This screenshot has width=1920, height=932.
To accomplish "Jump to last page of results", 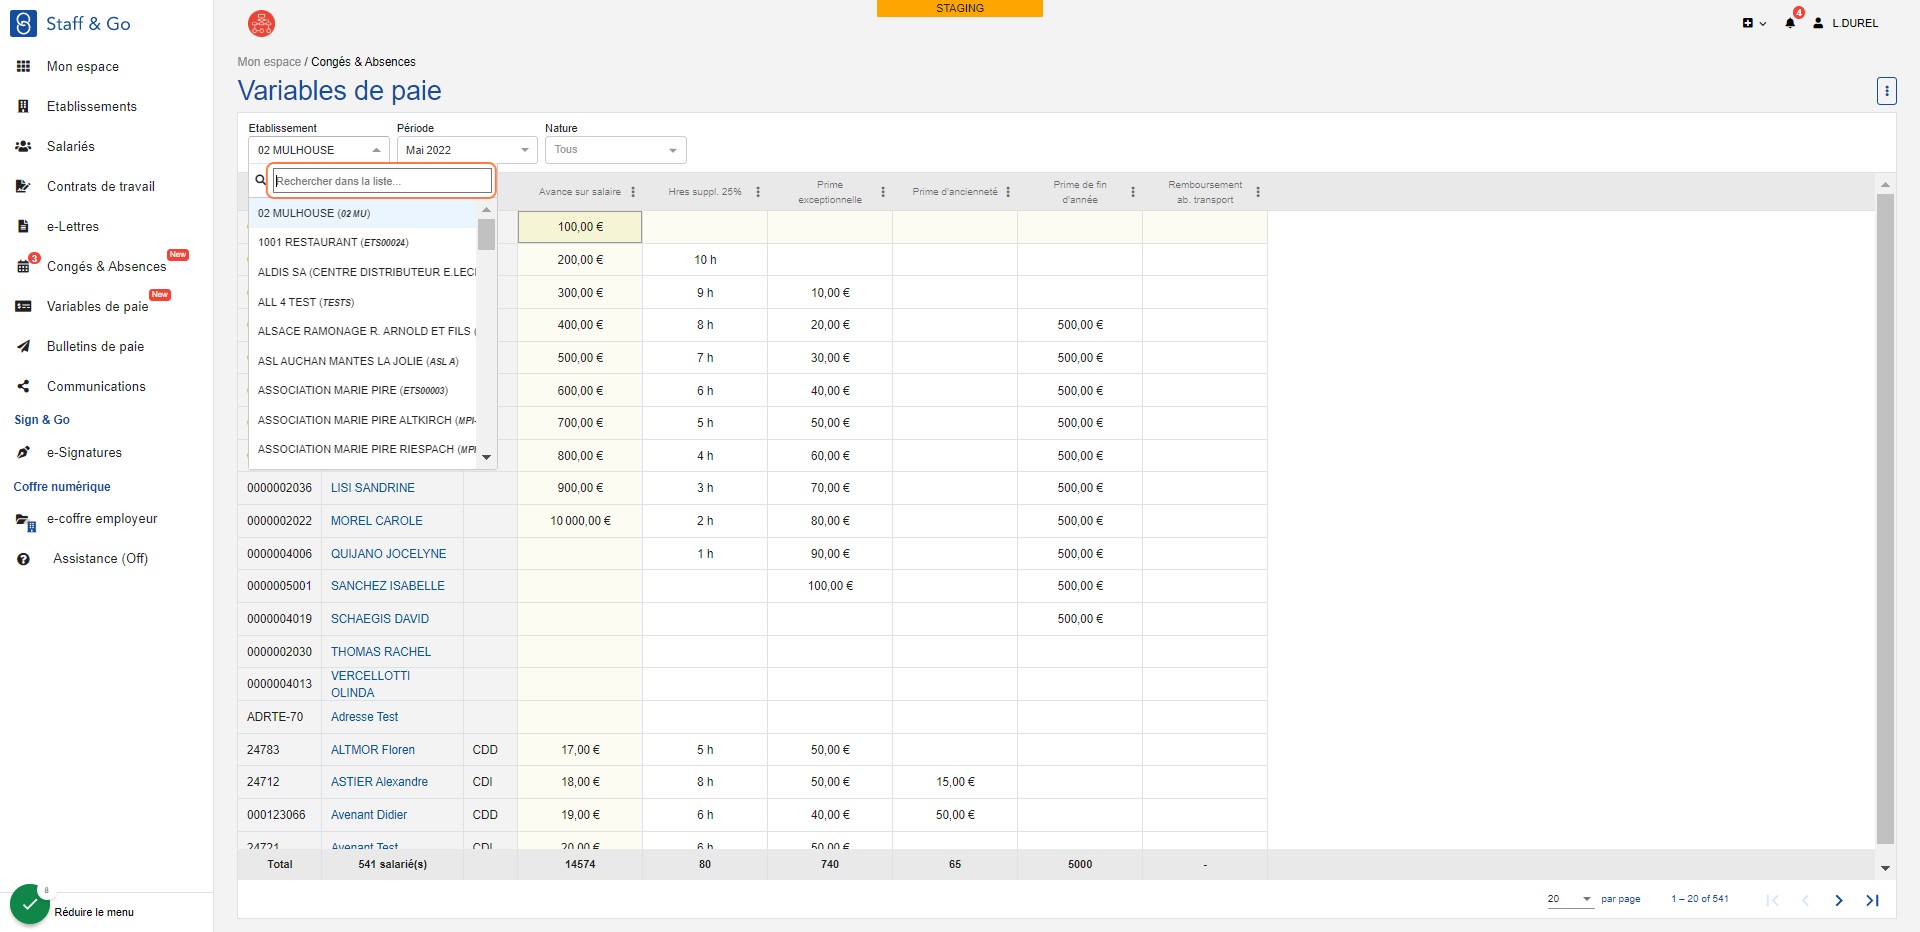I will (1872, 900).
